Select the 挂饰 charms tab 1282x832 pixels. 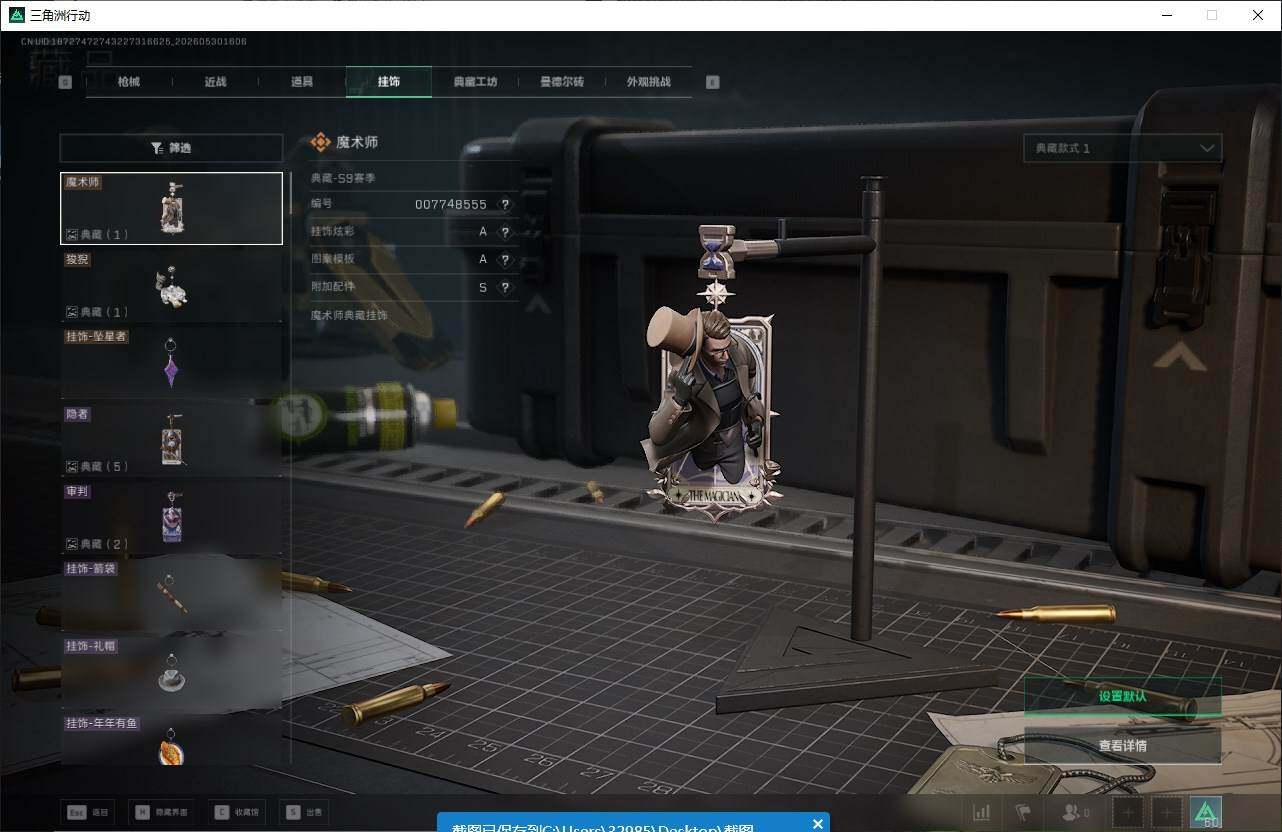[x=389, y=82]
